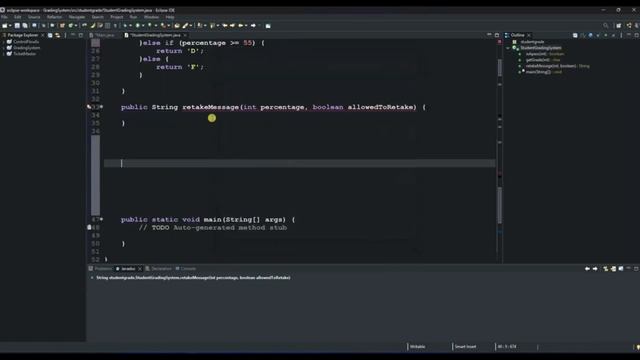Click the warning marker beside retakeMessage line
The width and height of the screenshot is (640, 360).
89,107
